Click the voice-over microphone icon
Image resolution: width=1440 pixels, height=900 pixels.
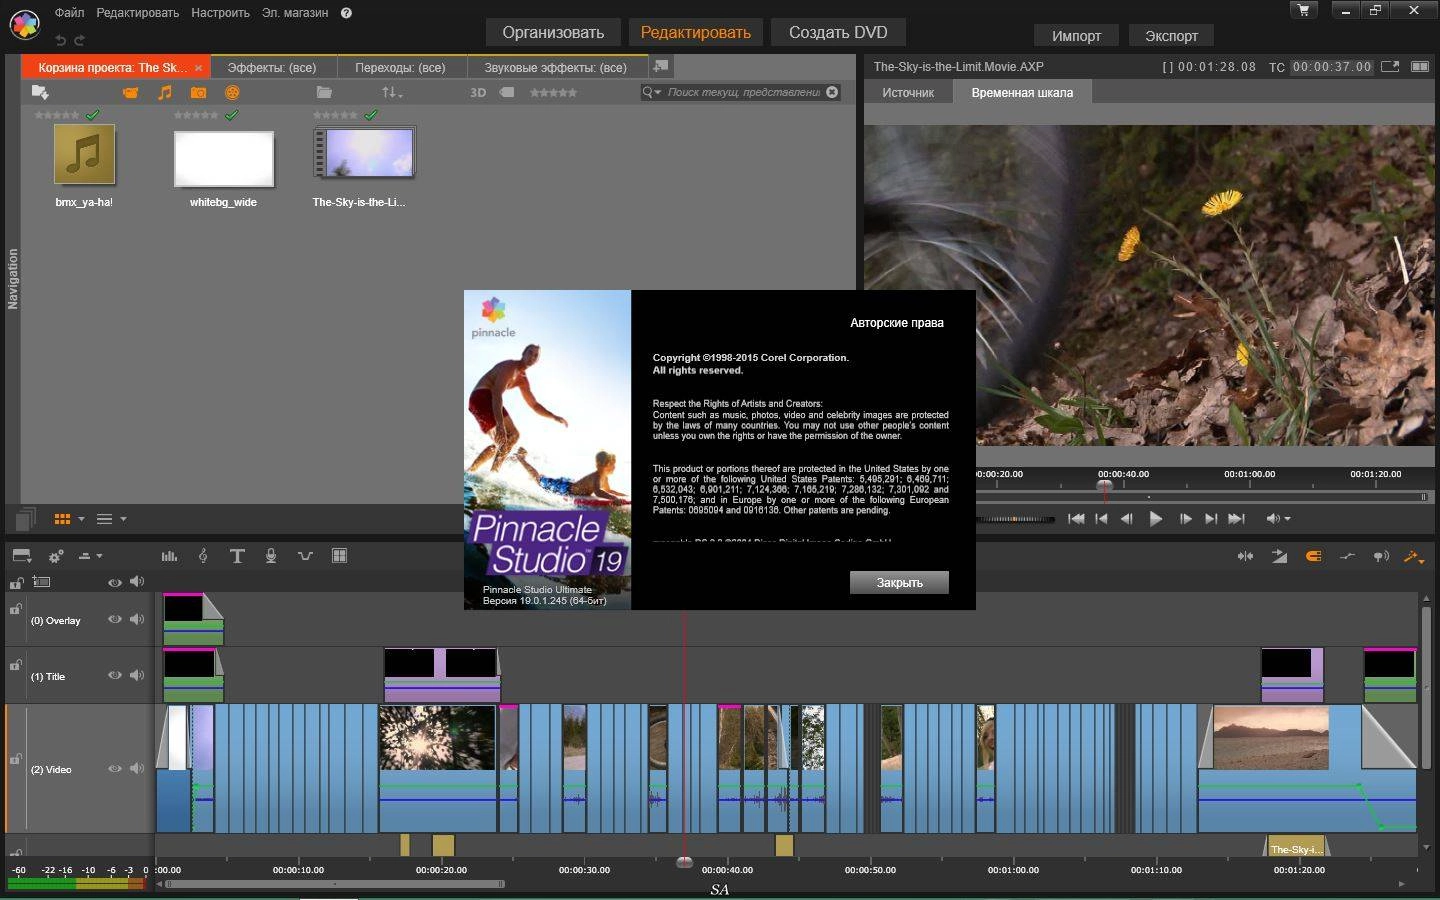[x=271, y=556]
